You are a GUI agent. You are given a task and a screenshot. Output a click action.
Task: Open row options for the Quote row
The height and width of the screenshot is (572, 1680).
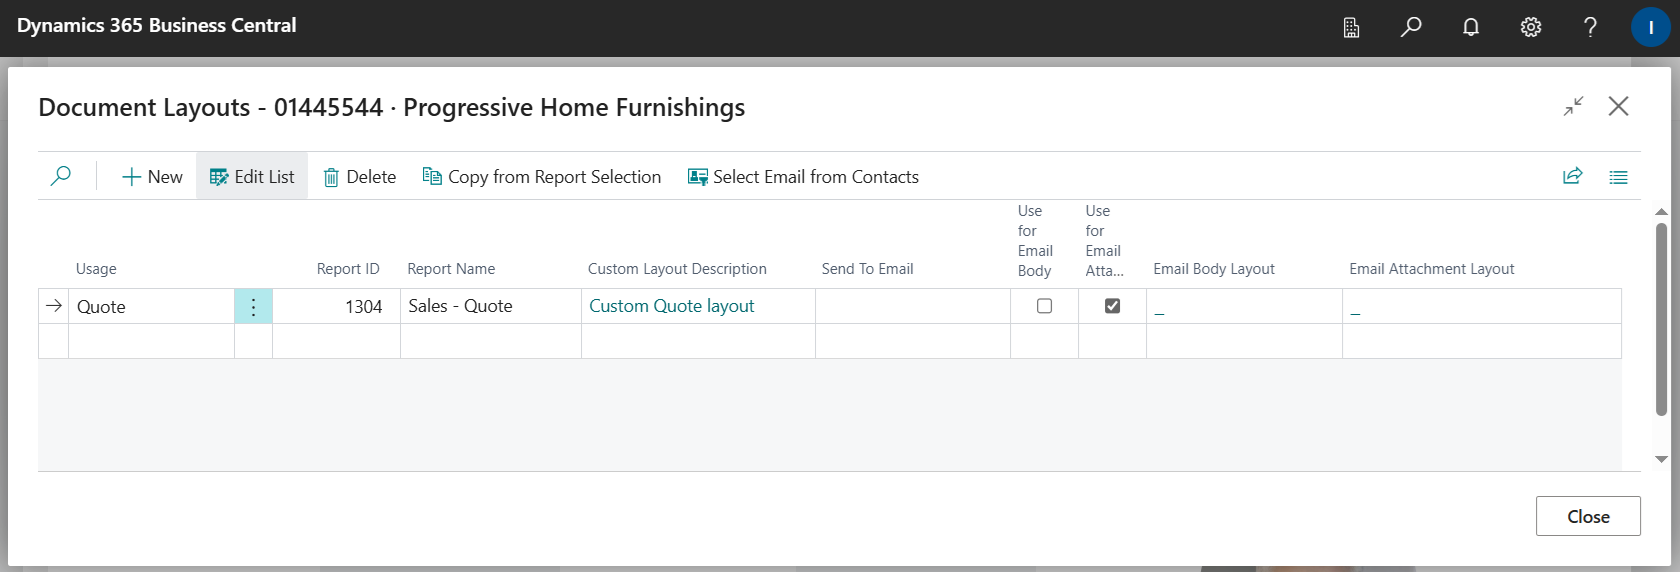[x=253, y=306]
